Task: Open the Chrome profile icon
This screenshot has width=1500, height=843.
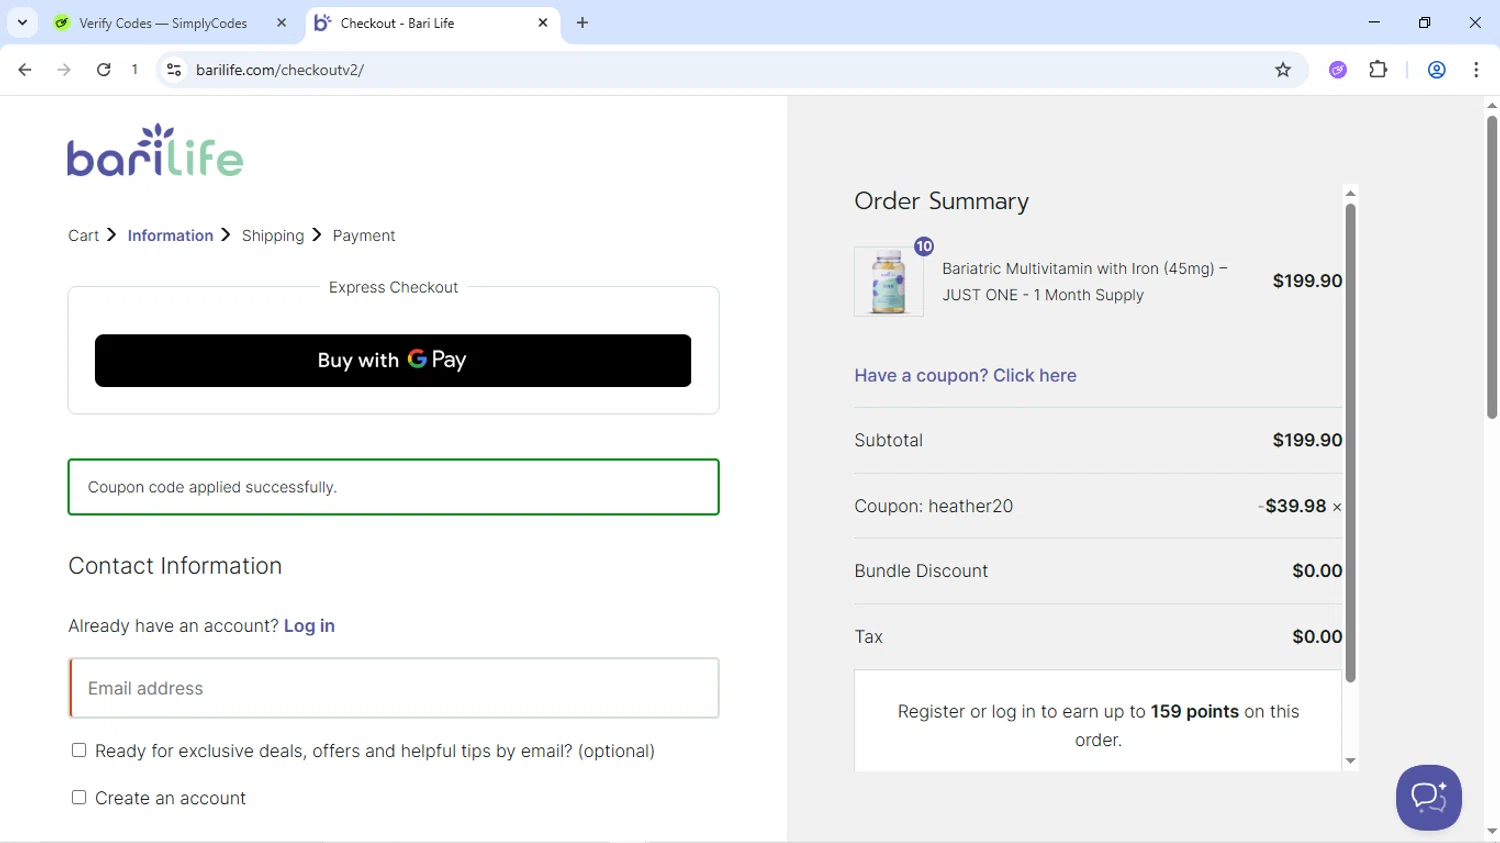Action: (x=1436, y=70)
